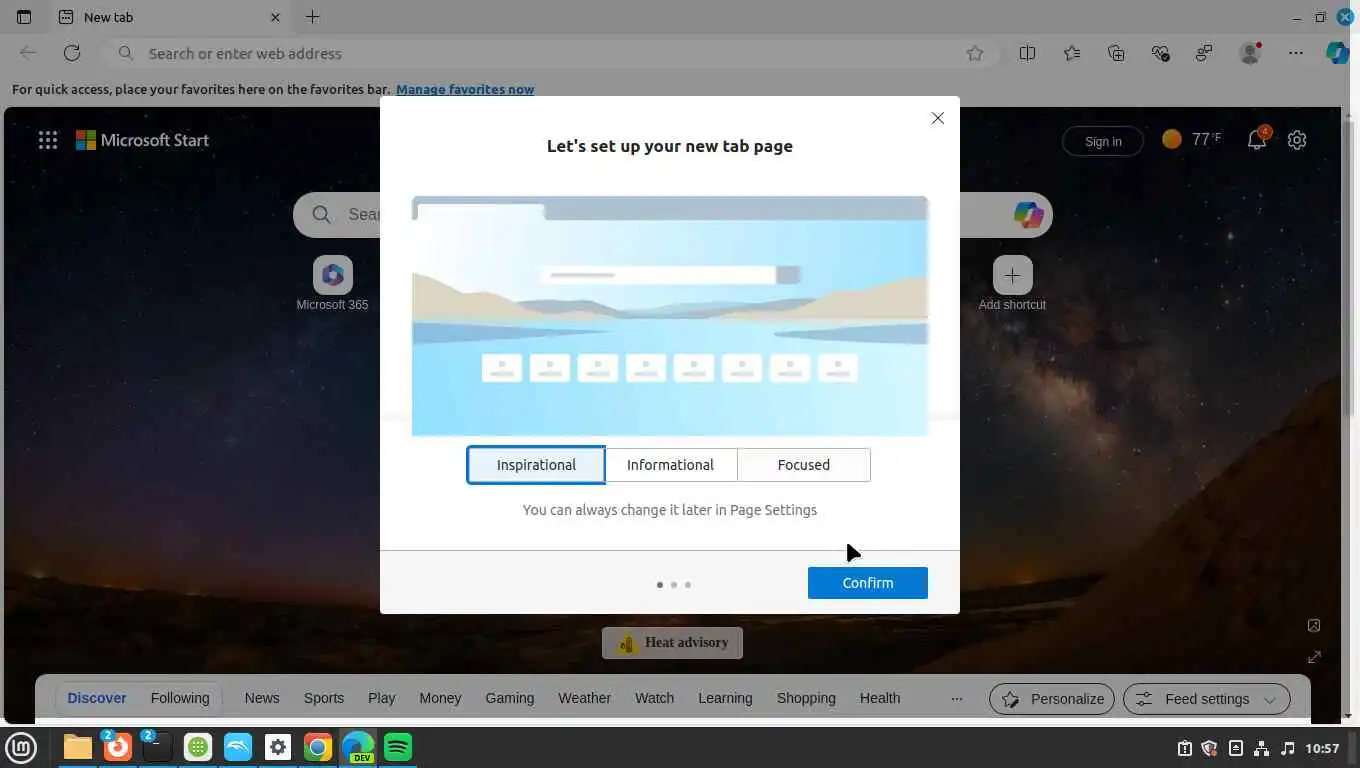Open the orange browser icon with badge 2 in taskbar
The width and height of the screenshot is (1360, 768).
(117, 746)
